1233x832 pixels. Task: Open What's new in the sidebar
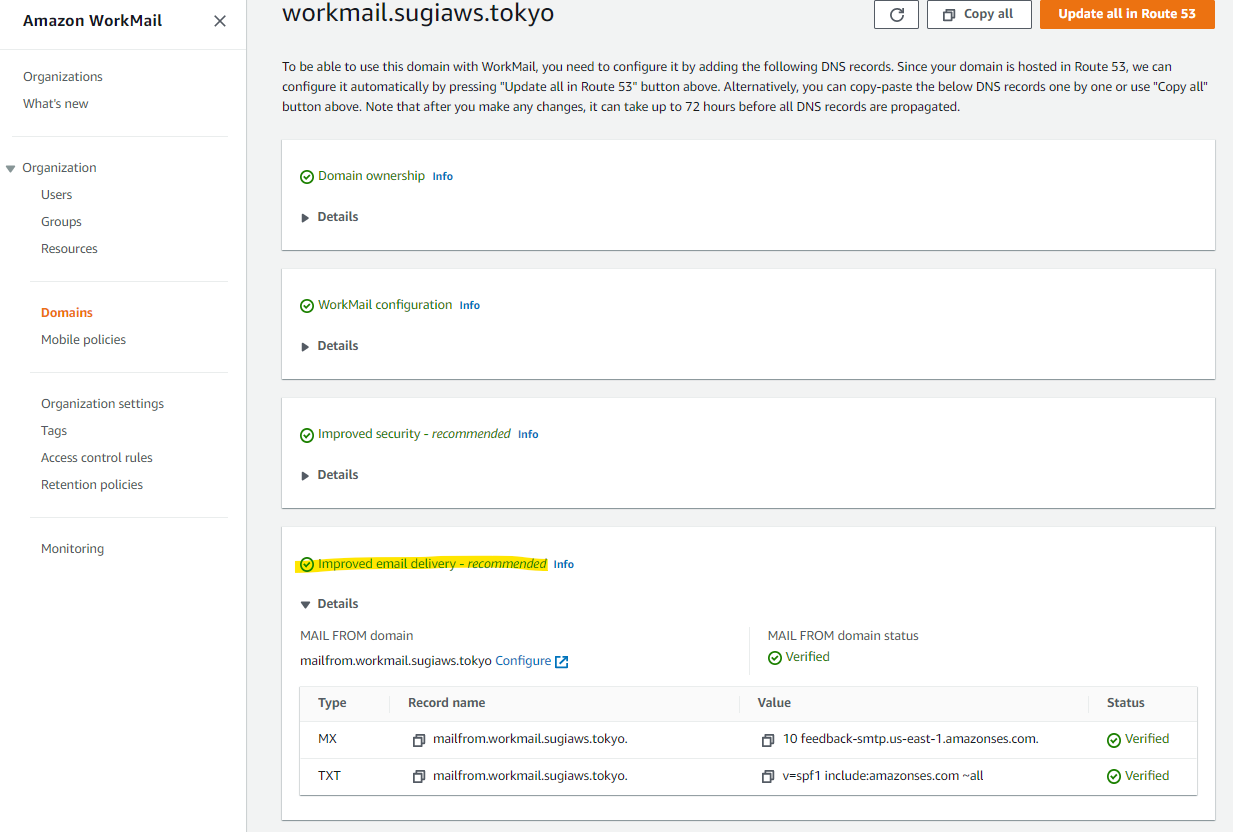point(56,104)
